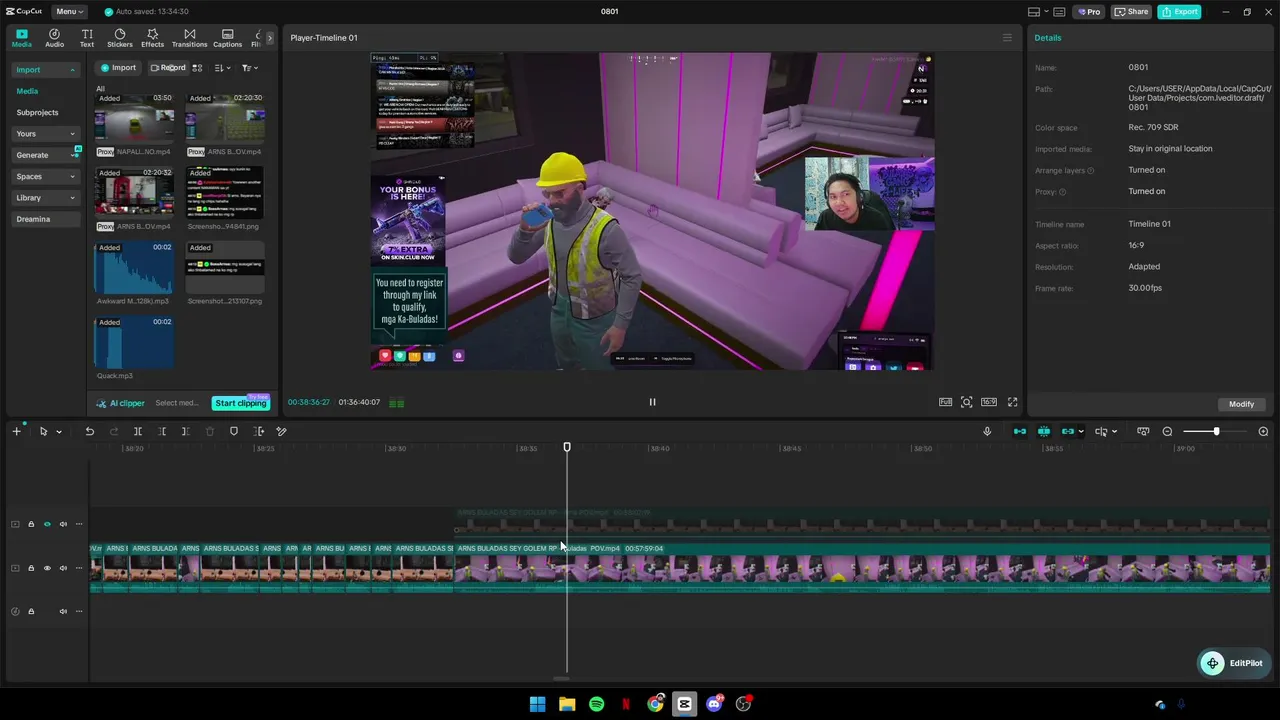Mute the main video track
Screen dimensions: 1280x720
[x=63, y=568]
